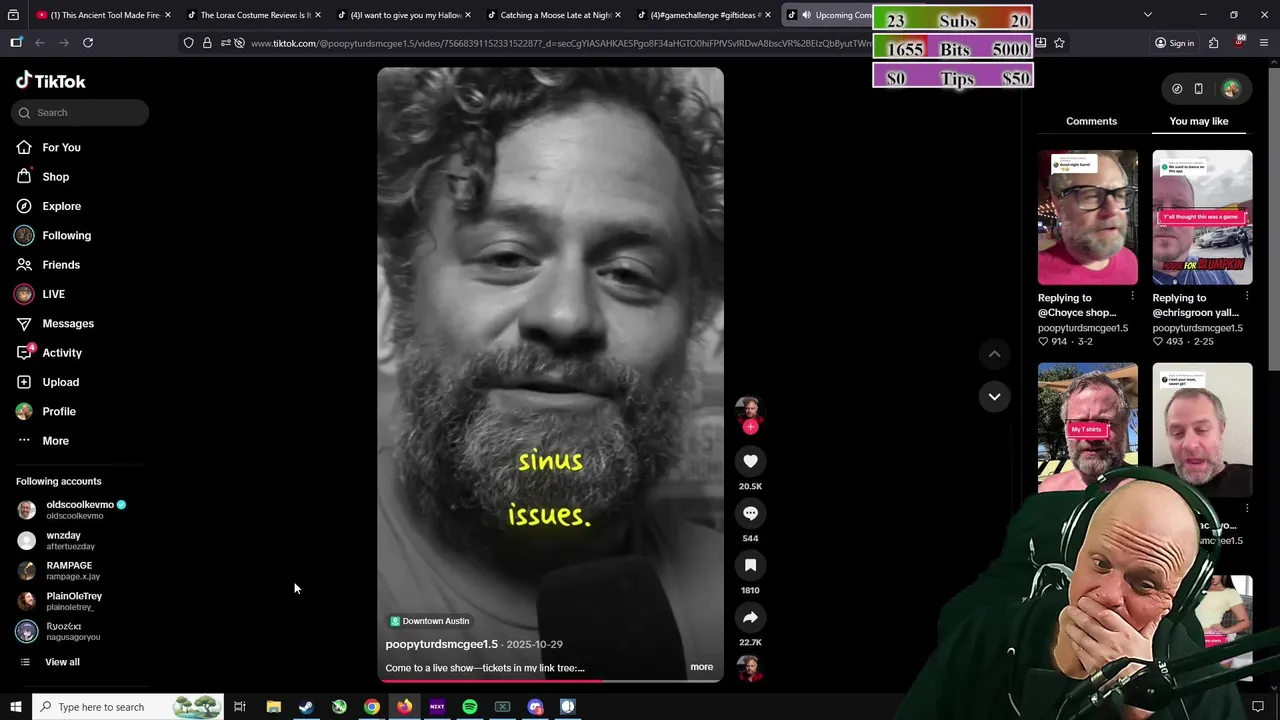The width and height of the screenshot is (1280, 720).
Task: Open the browser extensions puzzle icon
Action: tap(1213, 43)
